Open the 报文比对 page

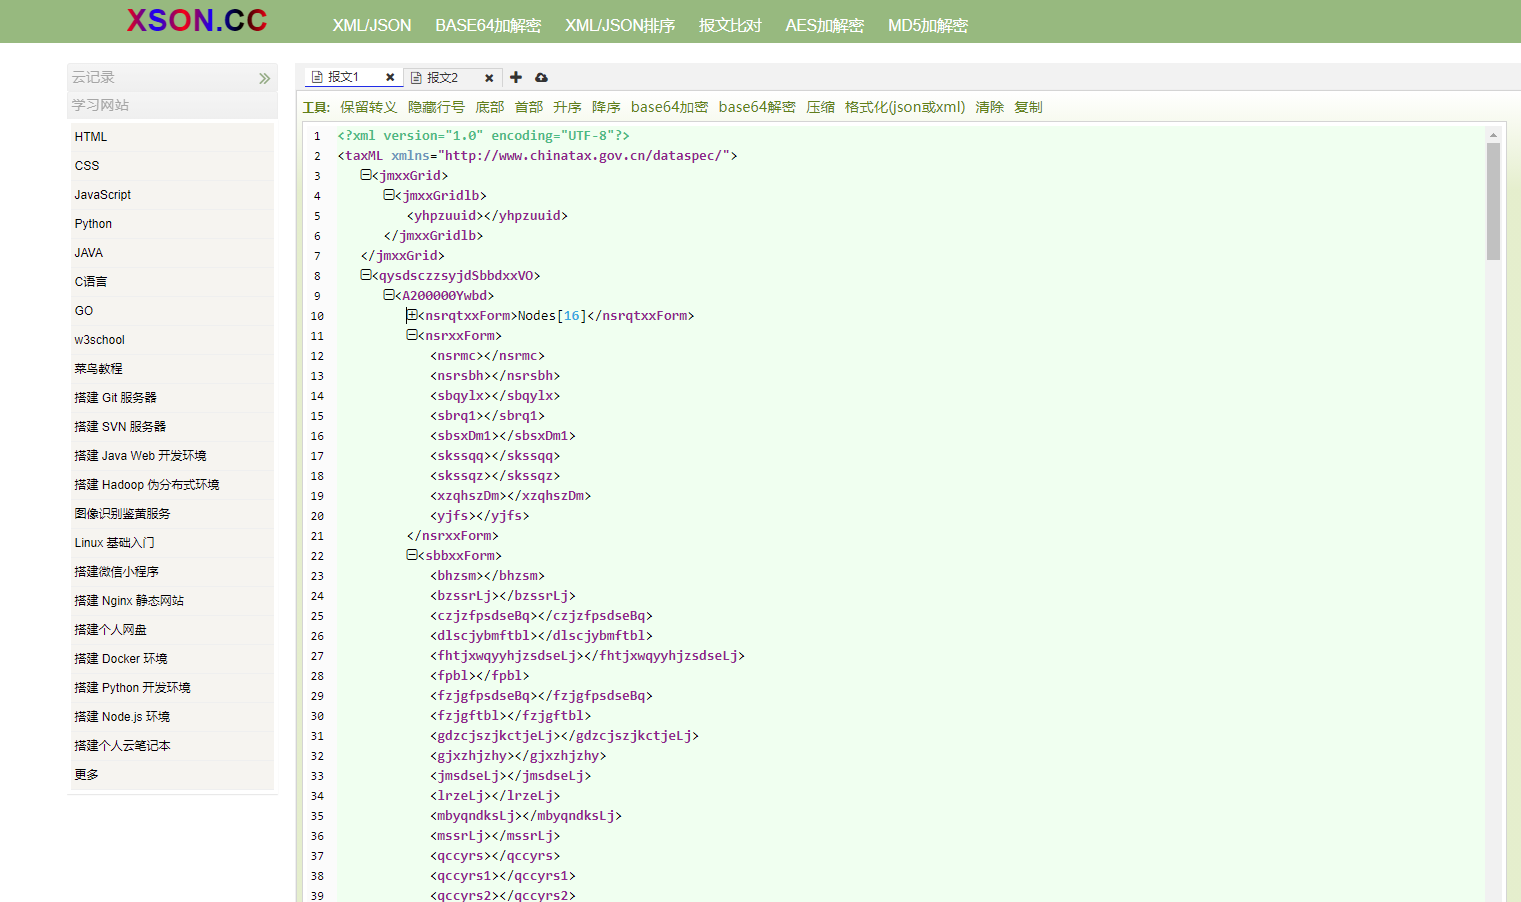730,25
